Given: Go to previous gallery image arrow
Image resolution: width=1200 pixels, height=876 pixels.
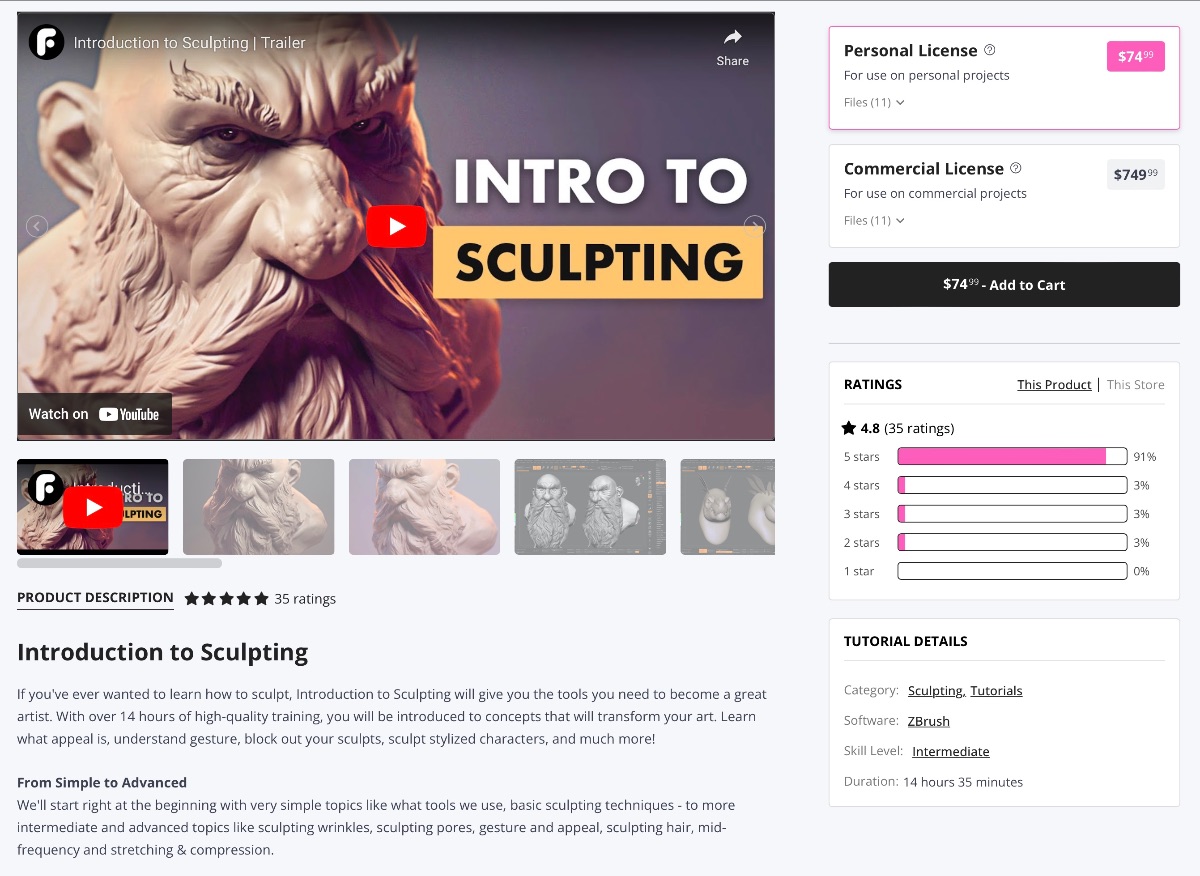Looking at the screenshot, I should [x=37, y=226].
